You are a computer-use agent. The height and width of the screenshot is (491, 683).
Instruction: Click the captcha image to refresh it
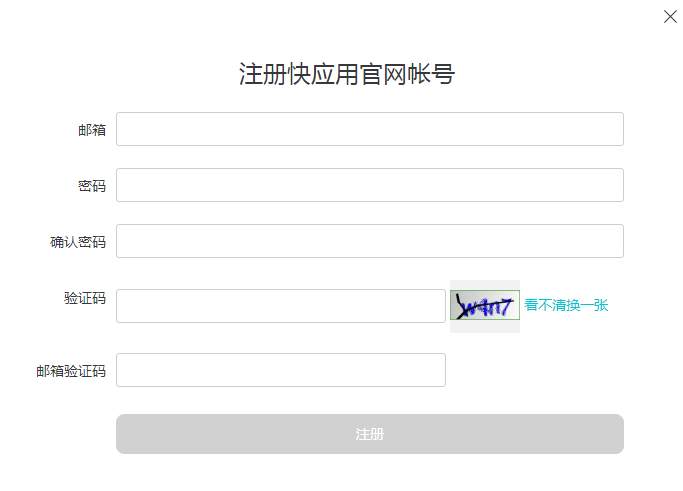[x=485, y=305]
